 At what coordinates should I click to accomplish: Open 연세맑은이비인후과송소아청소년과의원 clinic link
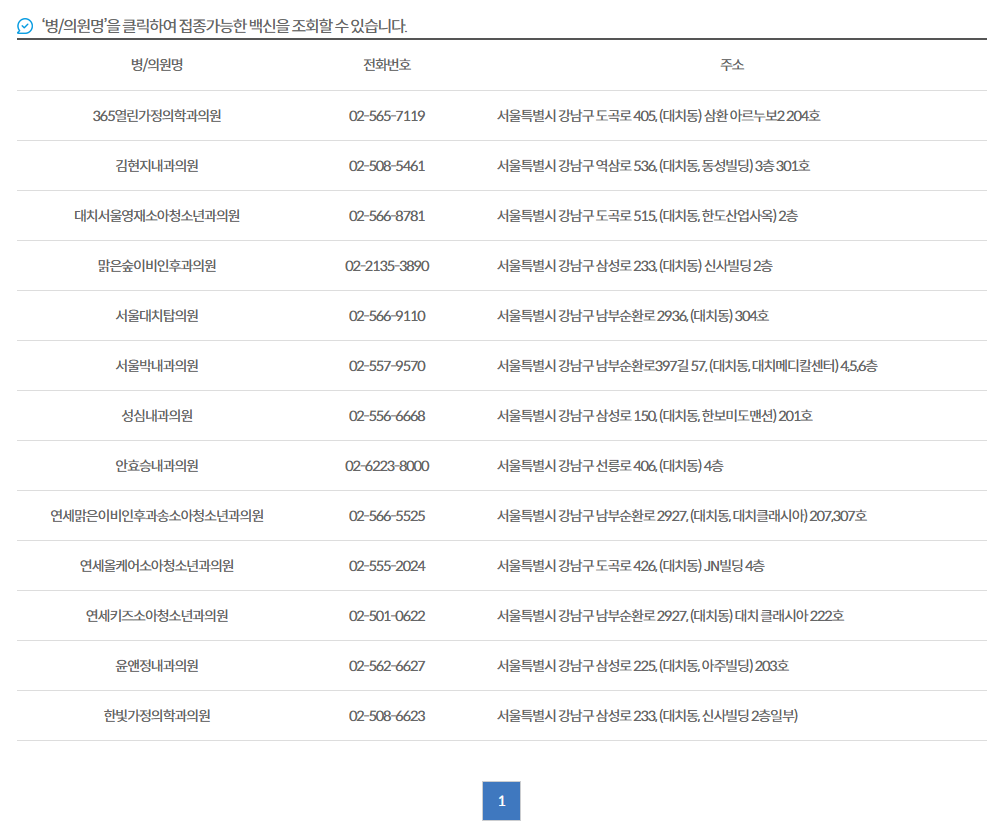click(157, 516)
